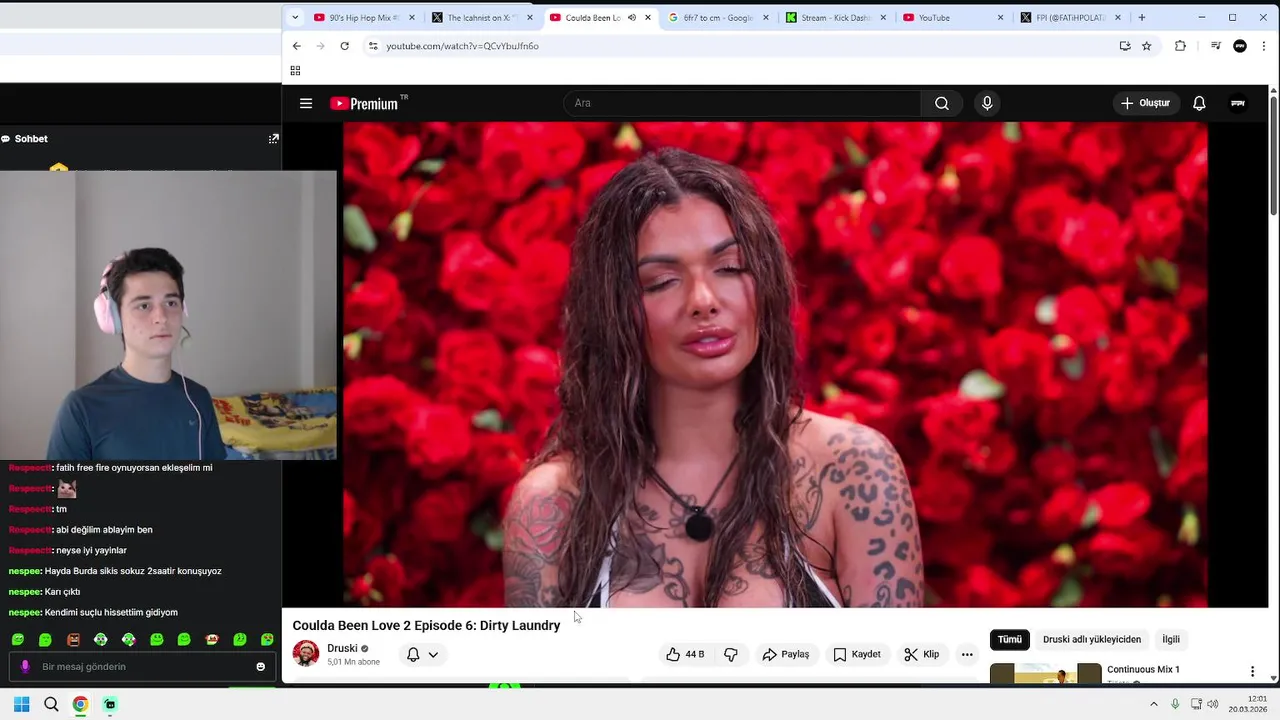Reload the page in Chrome
The image size is (1280, 720).
click(x=344, y=46)
